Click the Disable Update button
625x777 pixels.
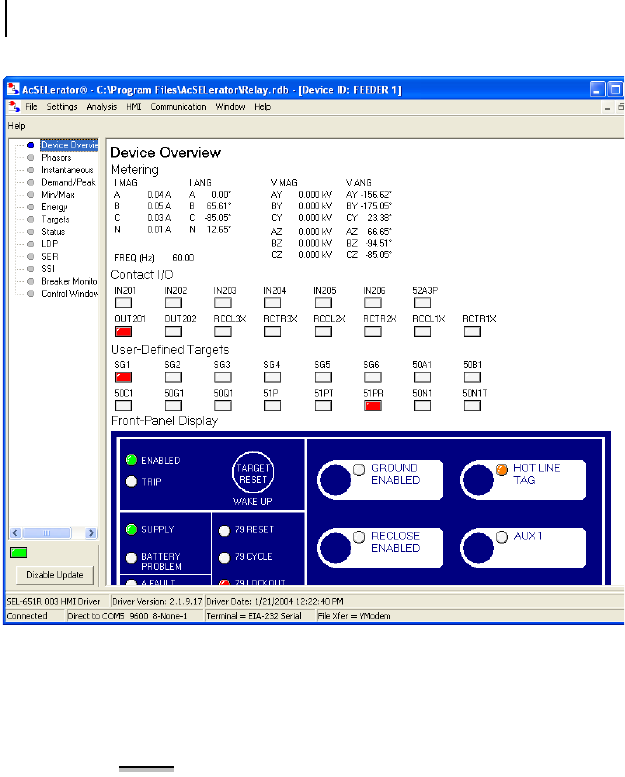[x=55, y=575]
